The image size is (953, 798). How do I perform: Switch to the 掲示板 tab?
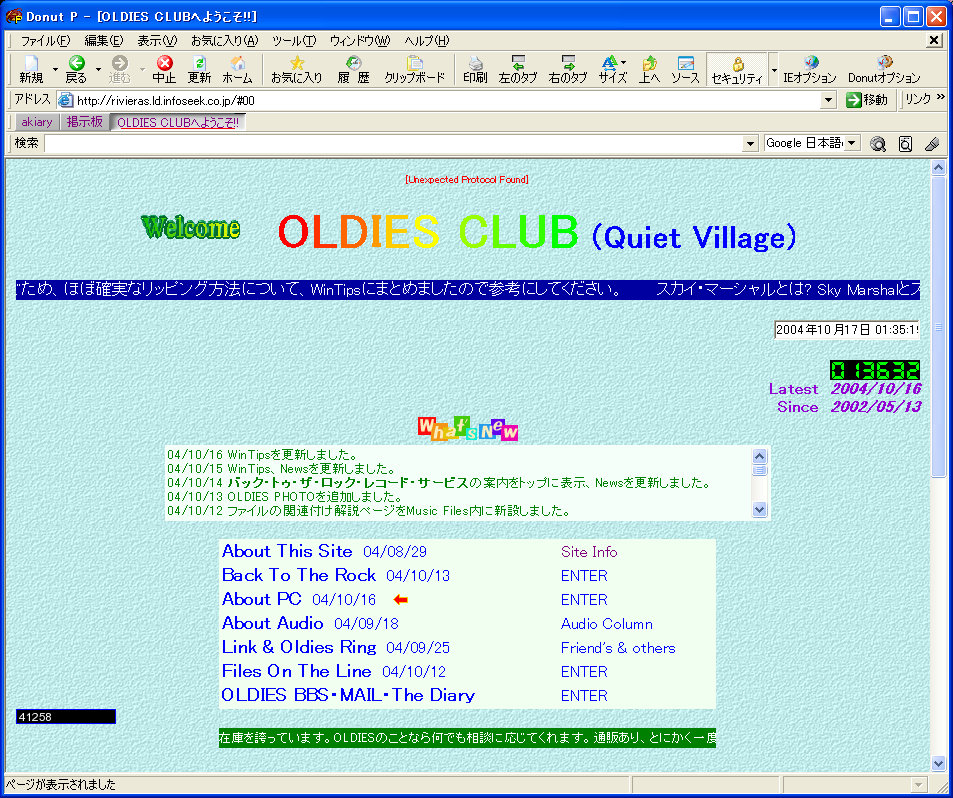[85, 122]
